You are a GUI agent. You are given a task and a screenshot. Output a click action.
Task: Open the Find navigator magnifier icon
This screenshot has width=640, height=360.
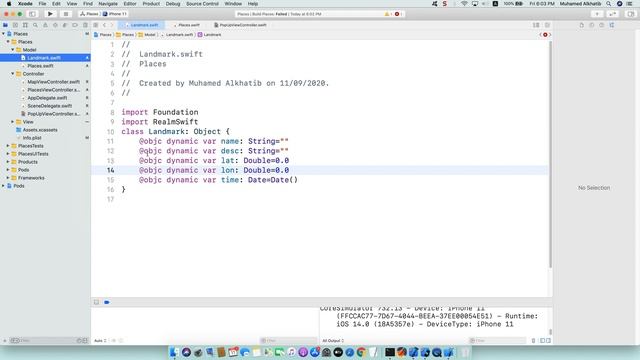click(x=35, y=25)
